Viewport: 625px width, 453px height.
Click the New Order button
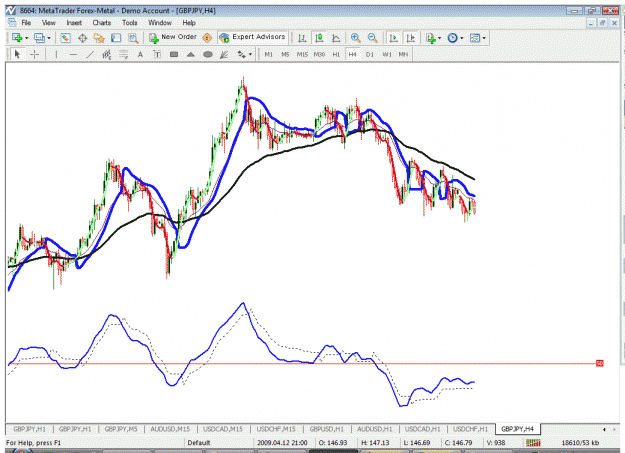pyautogui.click(x=173, y=37)
